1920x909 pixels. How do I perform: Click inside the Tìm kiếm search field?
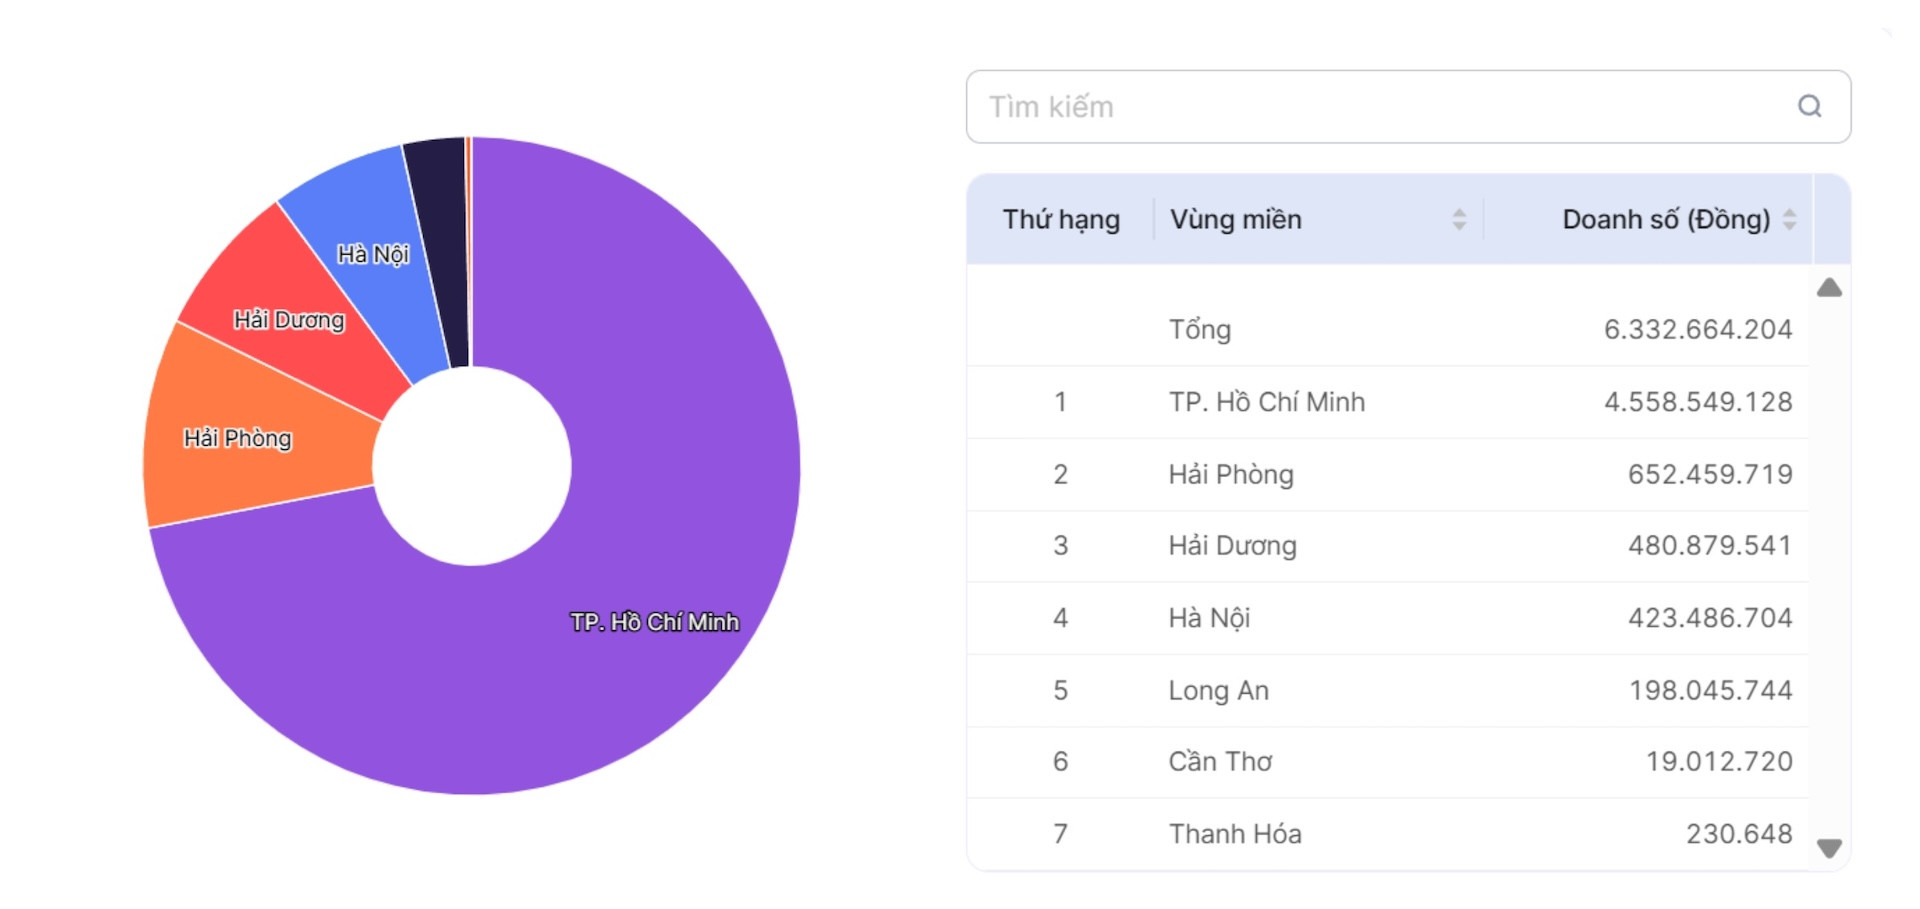tap(1300, 107)
